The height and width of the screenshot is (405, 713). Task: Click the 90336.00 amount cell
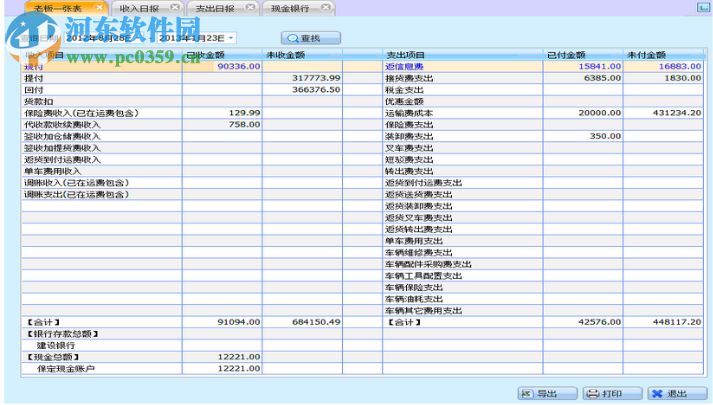[222, 66]
